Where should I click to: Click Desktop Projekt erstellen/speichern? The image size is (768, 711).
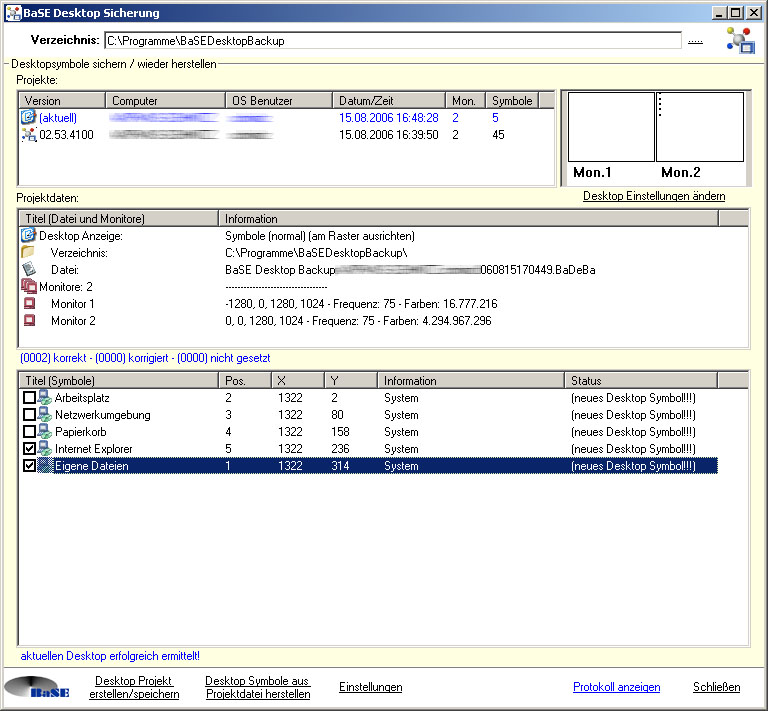click(x=134, y=687)
